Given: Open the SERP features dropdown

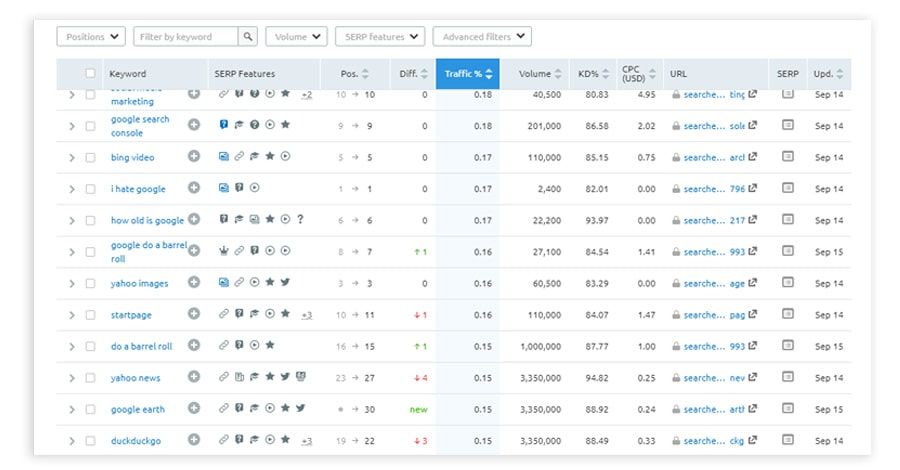Looking at the screenshot, I should click(379, 37).
